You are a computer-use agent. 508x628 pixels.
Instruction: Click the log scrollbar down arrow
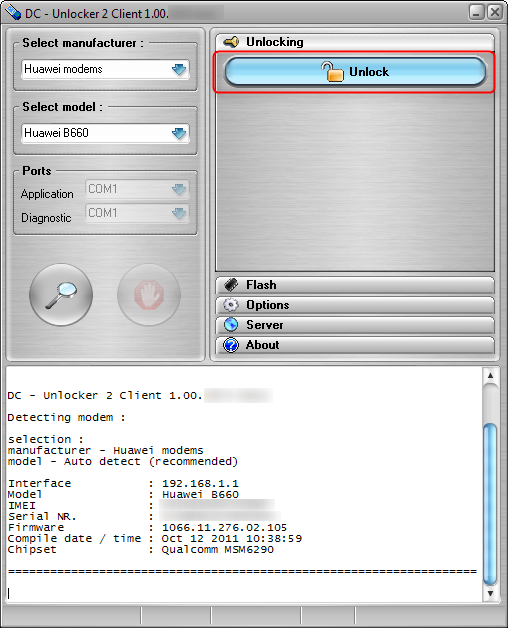[x=490, y=593]
